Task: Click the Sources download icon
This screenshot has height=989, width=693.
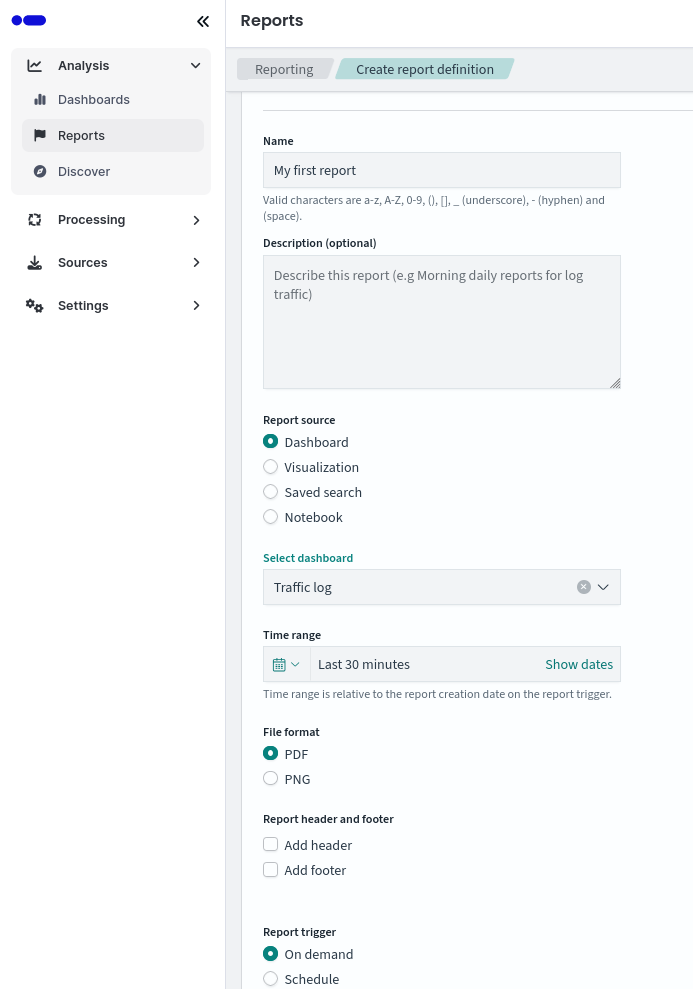Action: click(x=35, y=263)
